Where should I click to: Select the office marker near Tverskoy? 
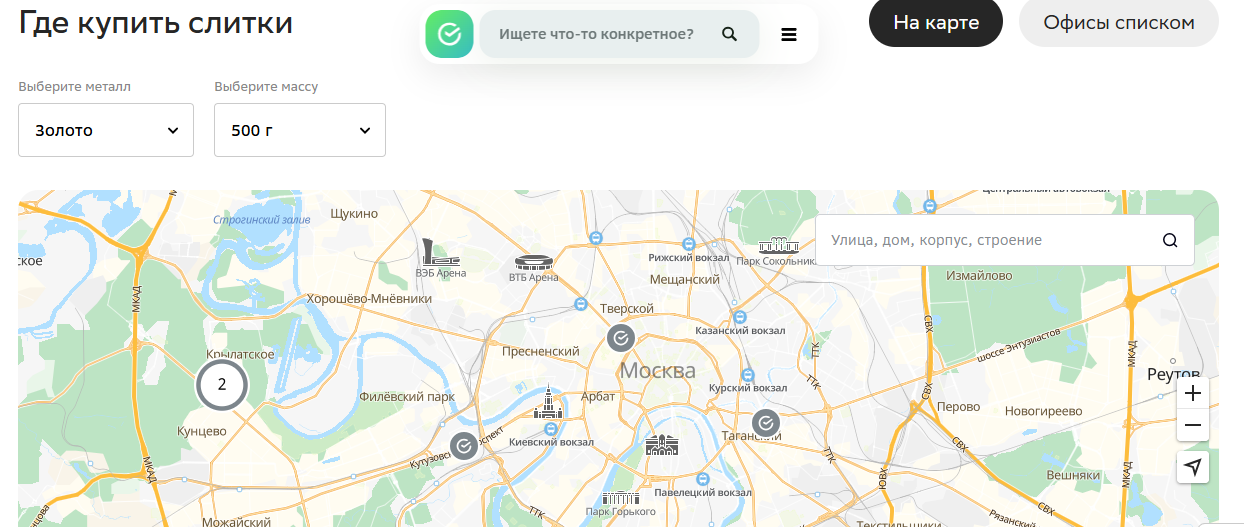click(621, 338)
